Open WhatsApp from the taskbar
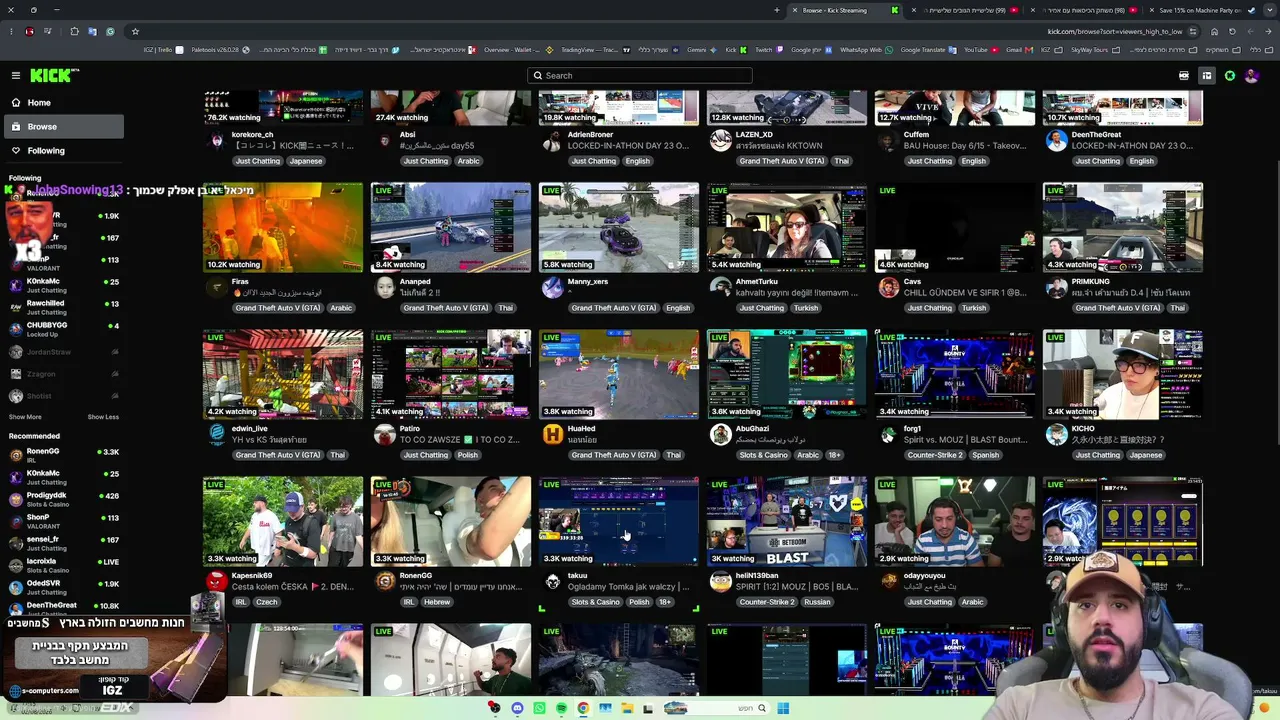Screen dimensions: 1280x720 point(539,708)
